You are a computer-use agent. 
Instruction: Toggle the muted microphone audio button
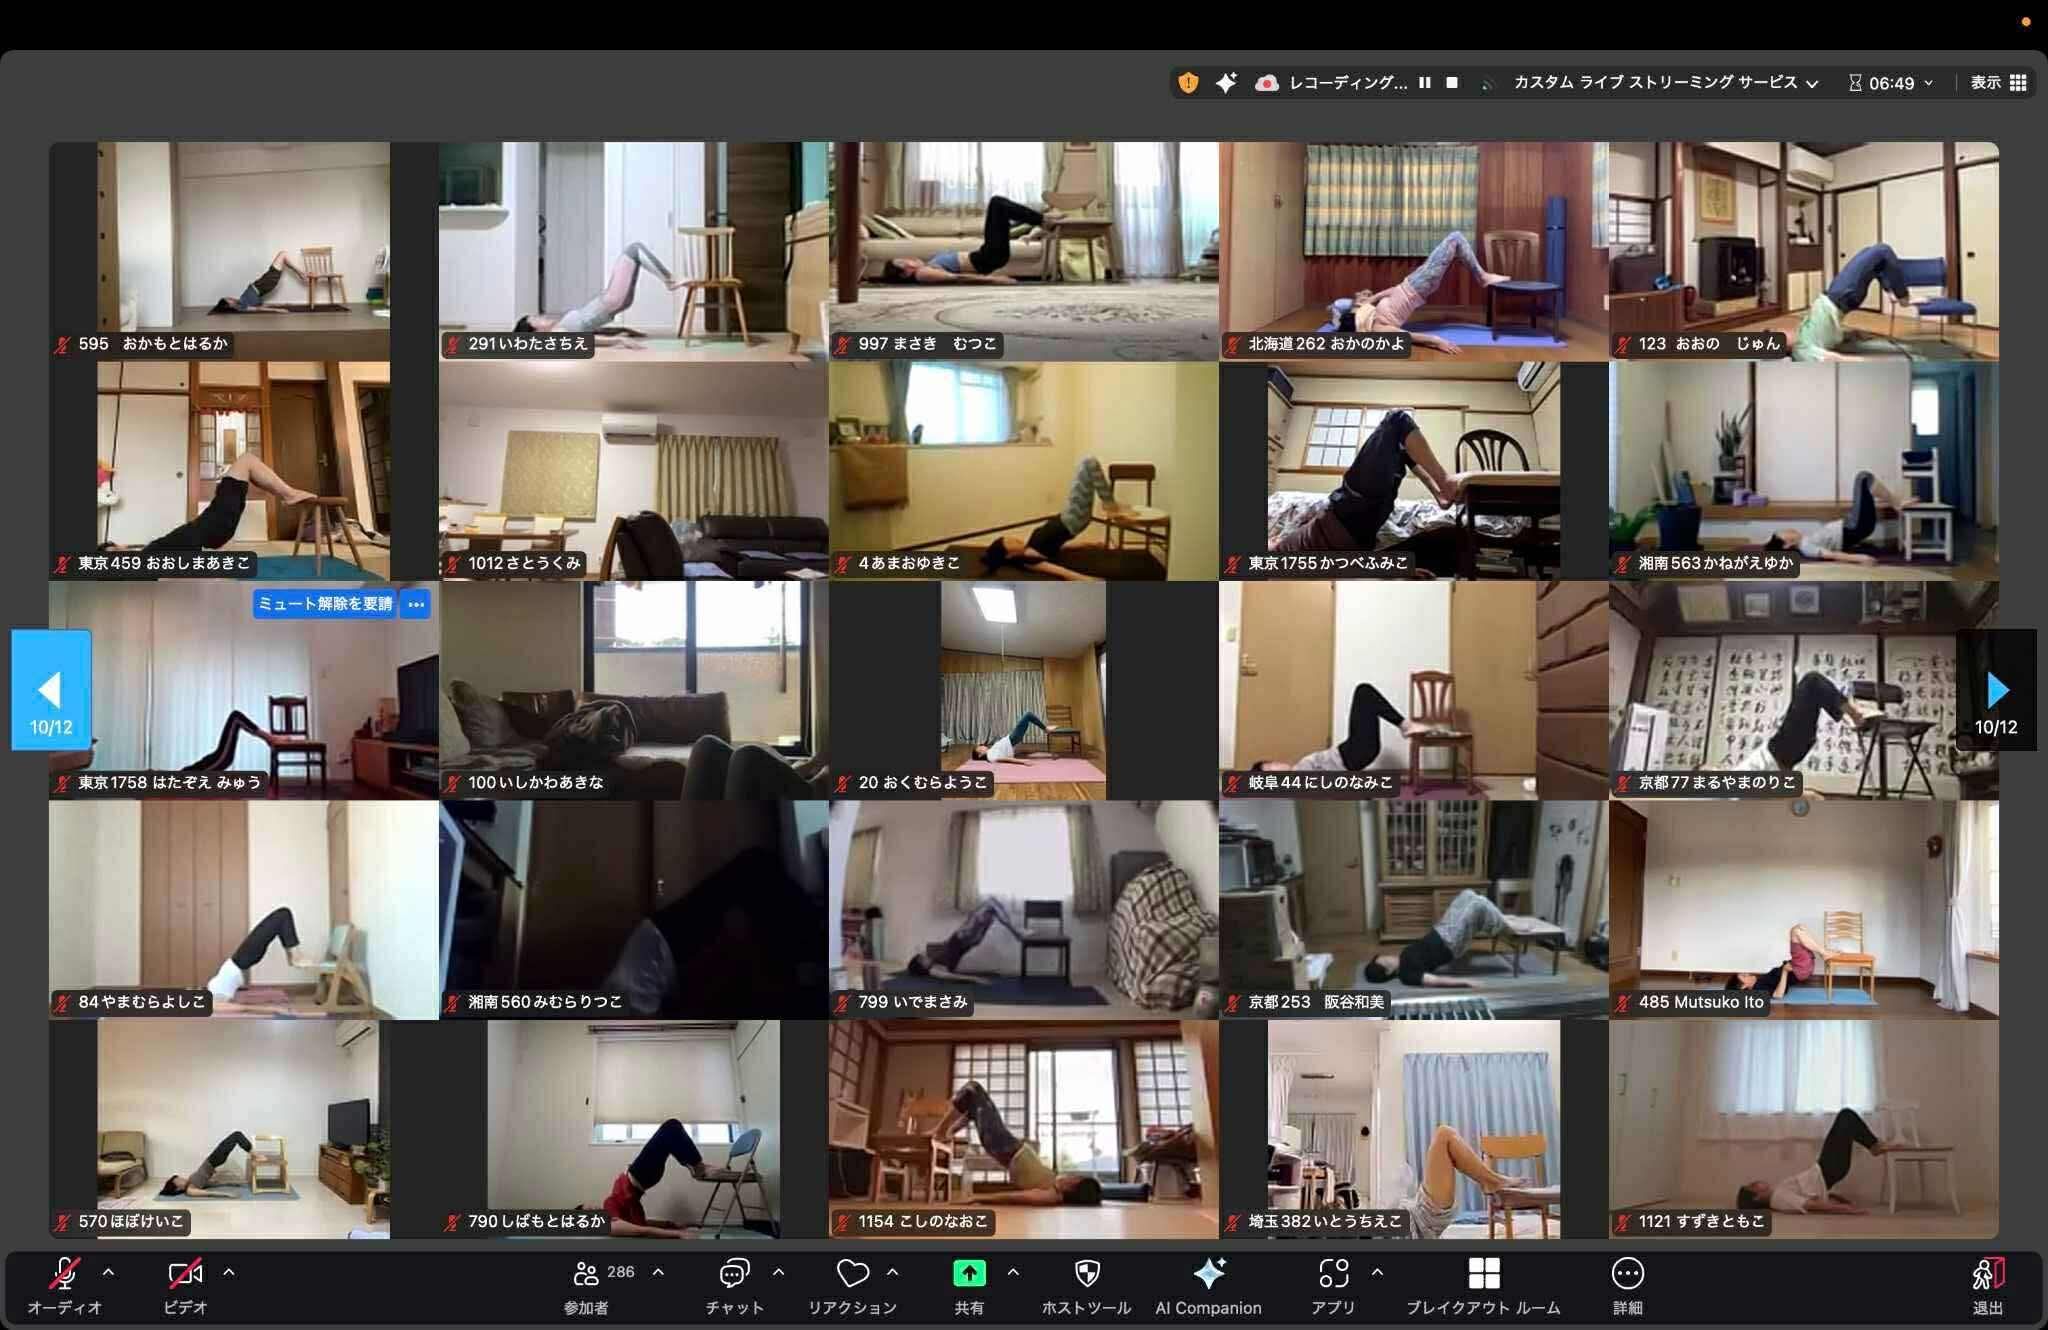click(65, 1274)
